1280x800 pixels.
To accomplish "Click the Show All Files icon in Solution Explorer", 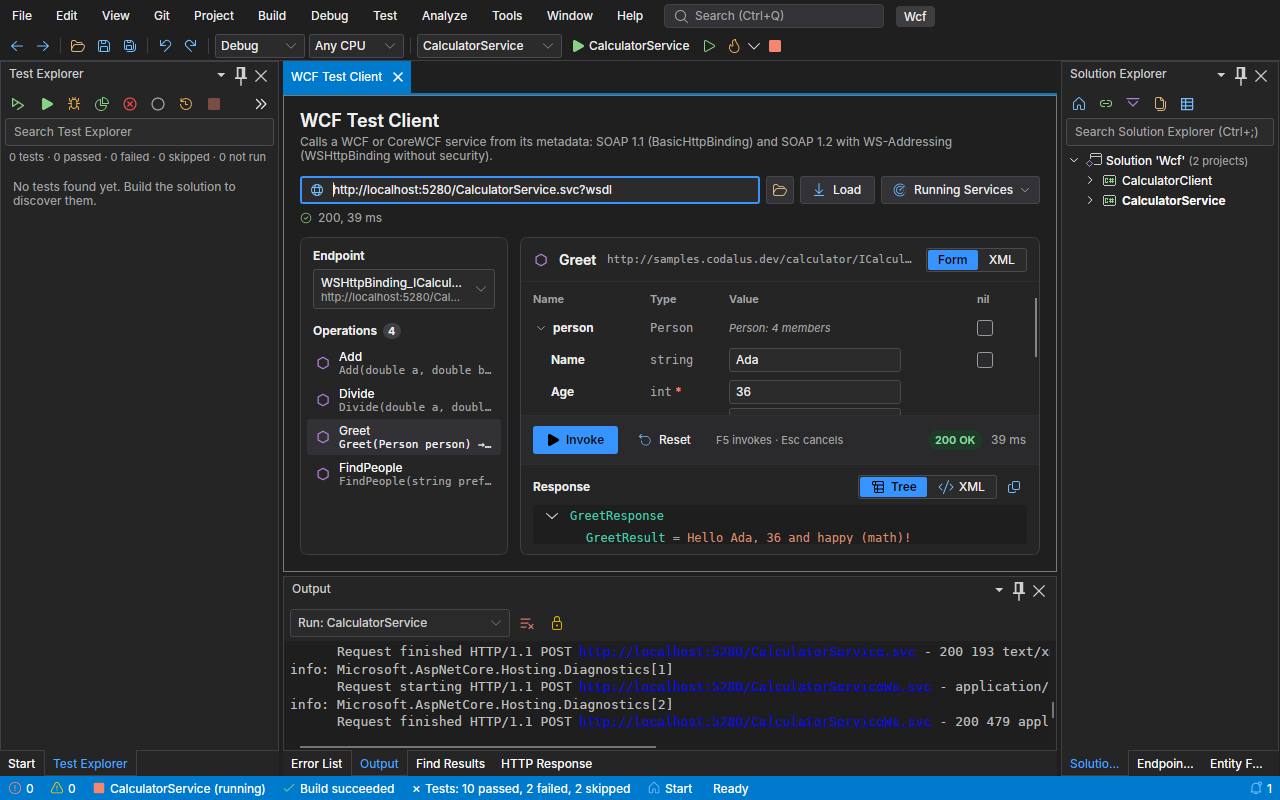I will pos(1160,104).
